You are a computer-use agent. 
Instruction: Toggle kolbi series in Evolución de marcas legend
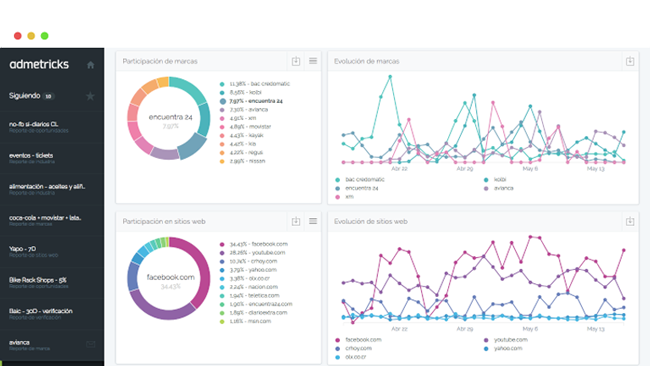pos(495,179)
